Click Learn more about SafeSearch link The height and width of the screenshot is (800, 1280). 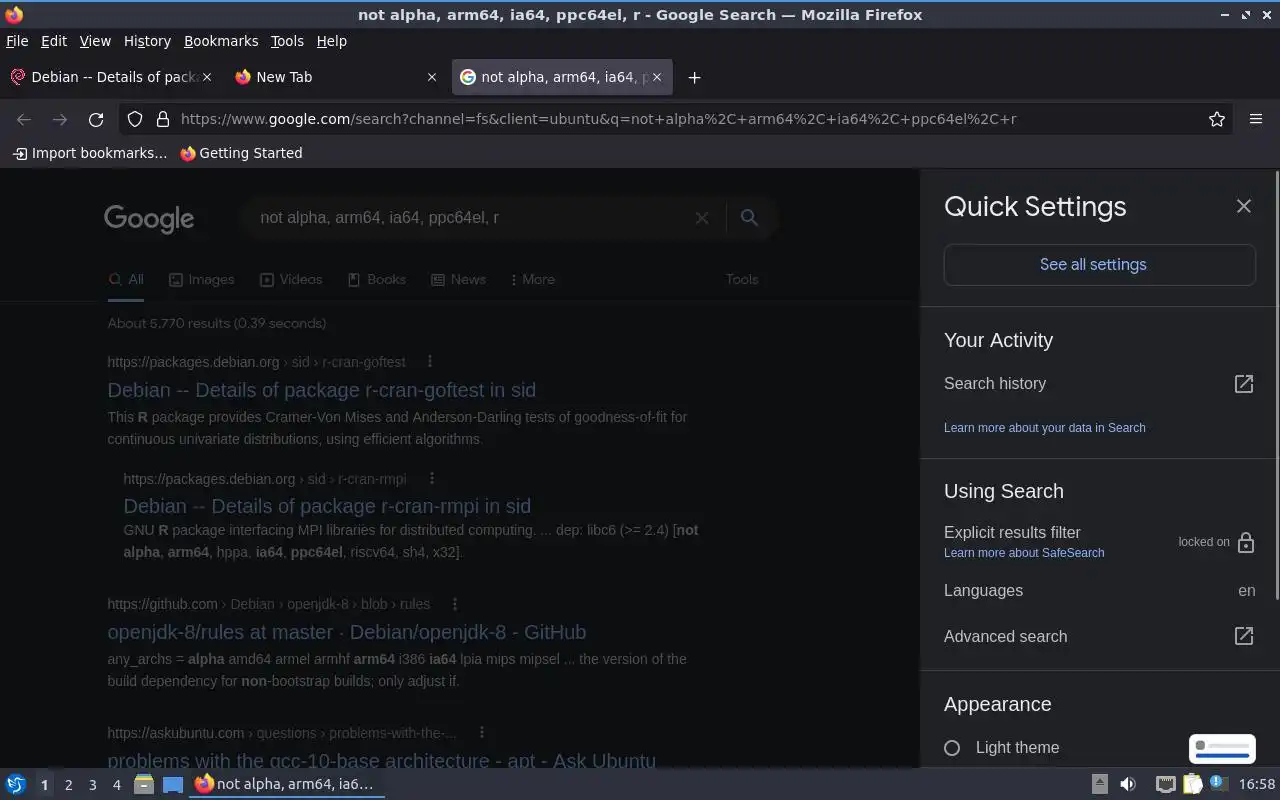pos(1024,552)
